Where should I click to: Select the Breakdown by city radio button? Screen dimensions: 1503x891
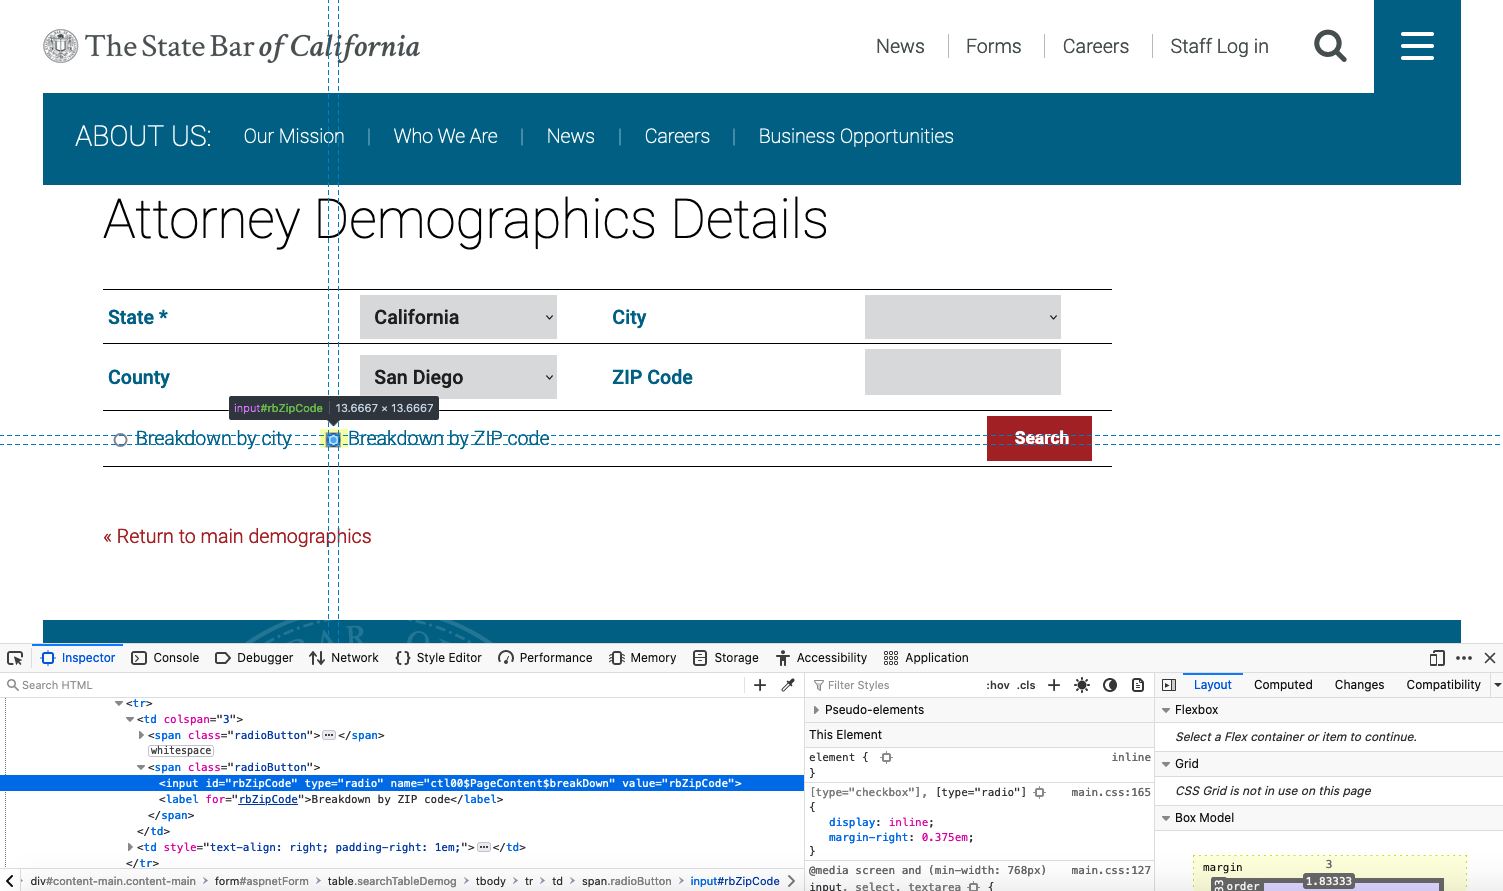tap(120, 440)
